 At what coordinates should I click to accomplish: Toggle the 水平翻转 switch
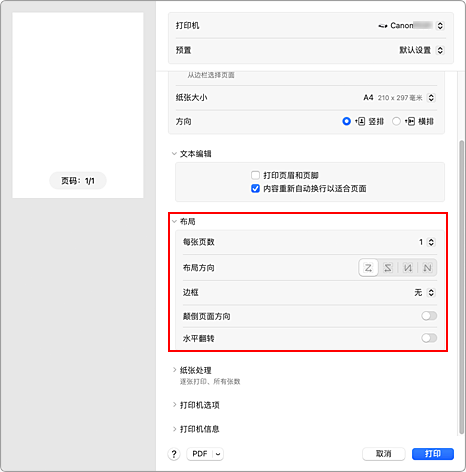click(429, 338)
